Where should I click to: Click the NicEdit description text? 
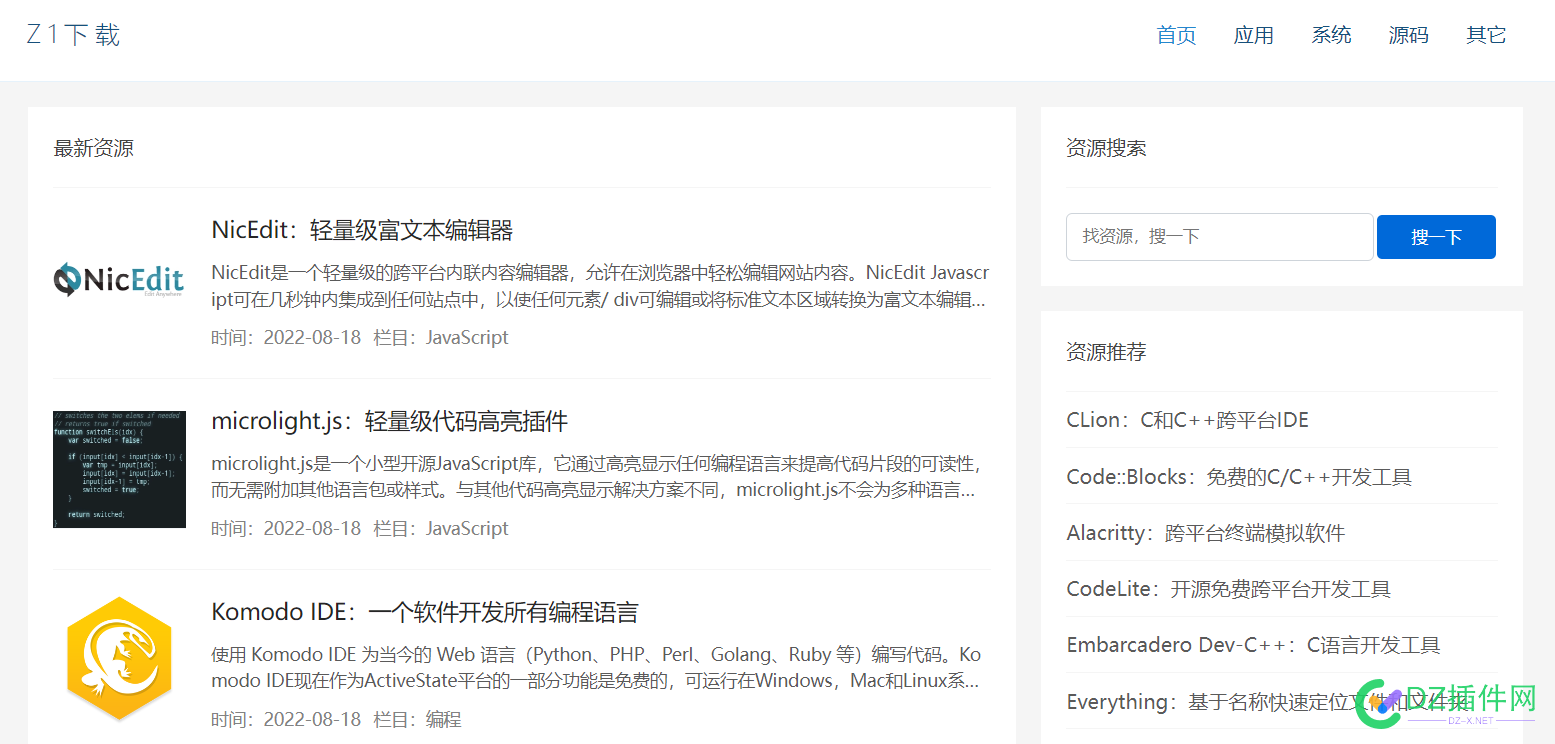[x=600, y=286]
